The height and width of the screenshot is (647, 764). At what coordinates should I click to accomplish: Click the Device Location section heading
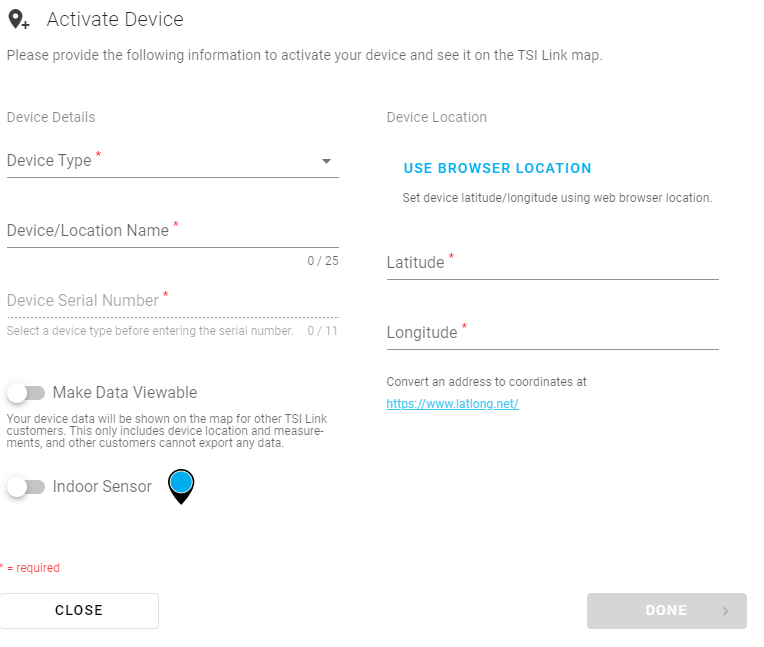click(437, 117)
